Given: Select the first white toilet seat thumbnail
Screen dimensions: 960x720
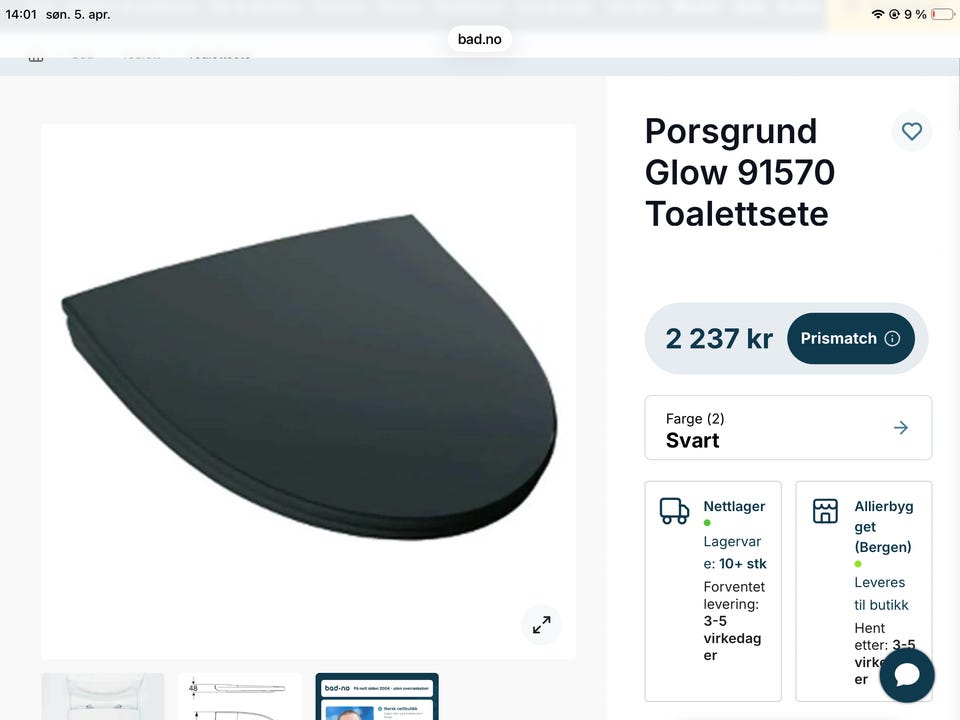Looking at the screenshot, I should pos(103,697).
